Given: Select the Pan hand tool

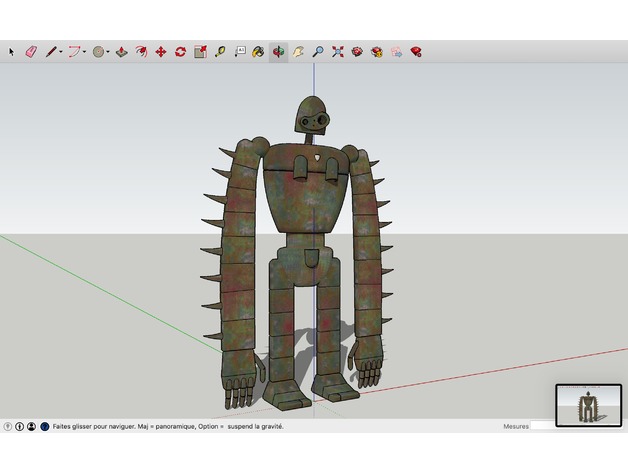Looking at the screenshot, I should [298, 52].
